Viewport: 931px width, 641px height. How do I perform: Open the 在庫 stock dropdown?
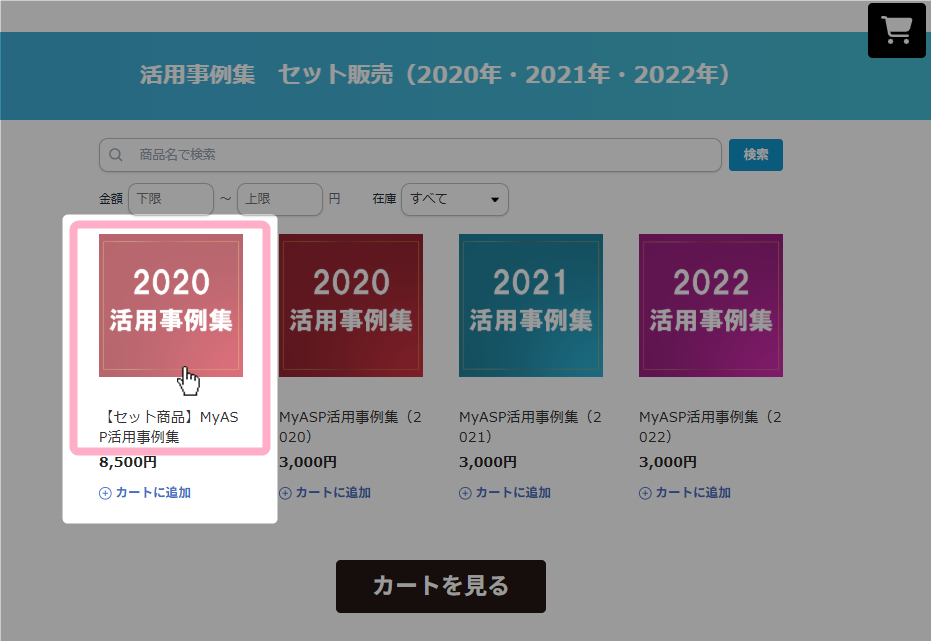pyautogui.click(x=455, y=199)
